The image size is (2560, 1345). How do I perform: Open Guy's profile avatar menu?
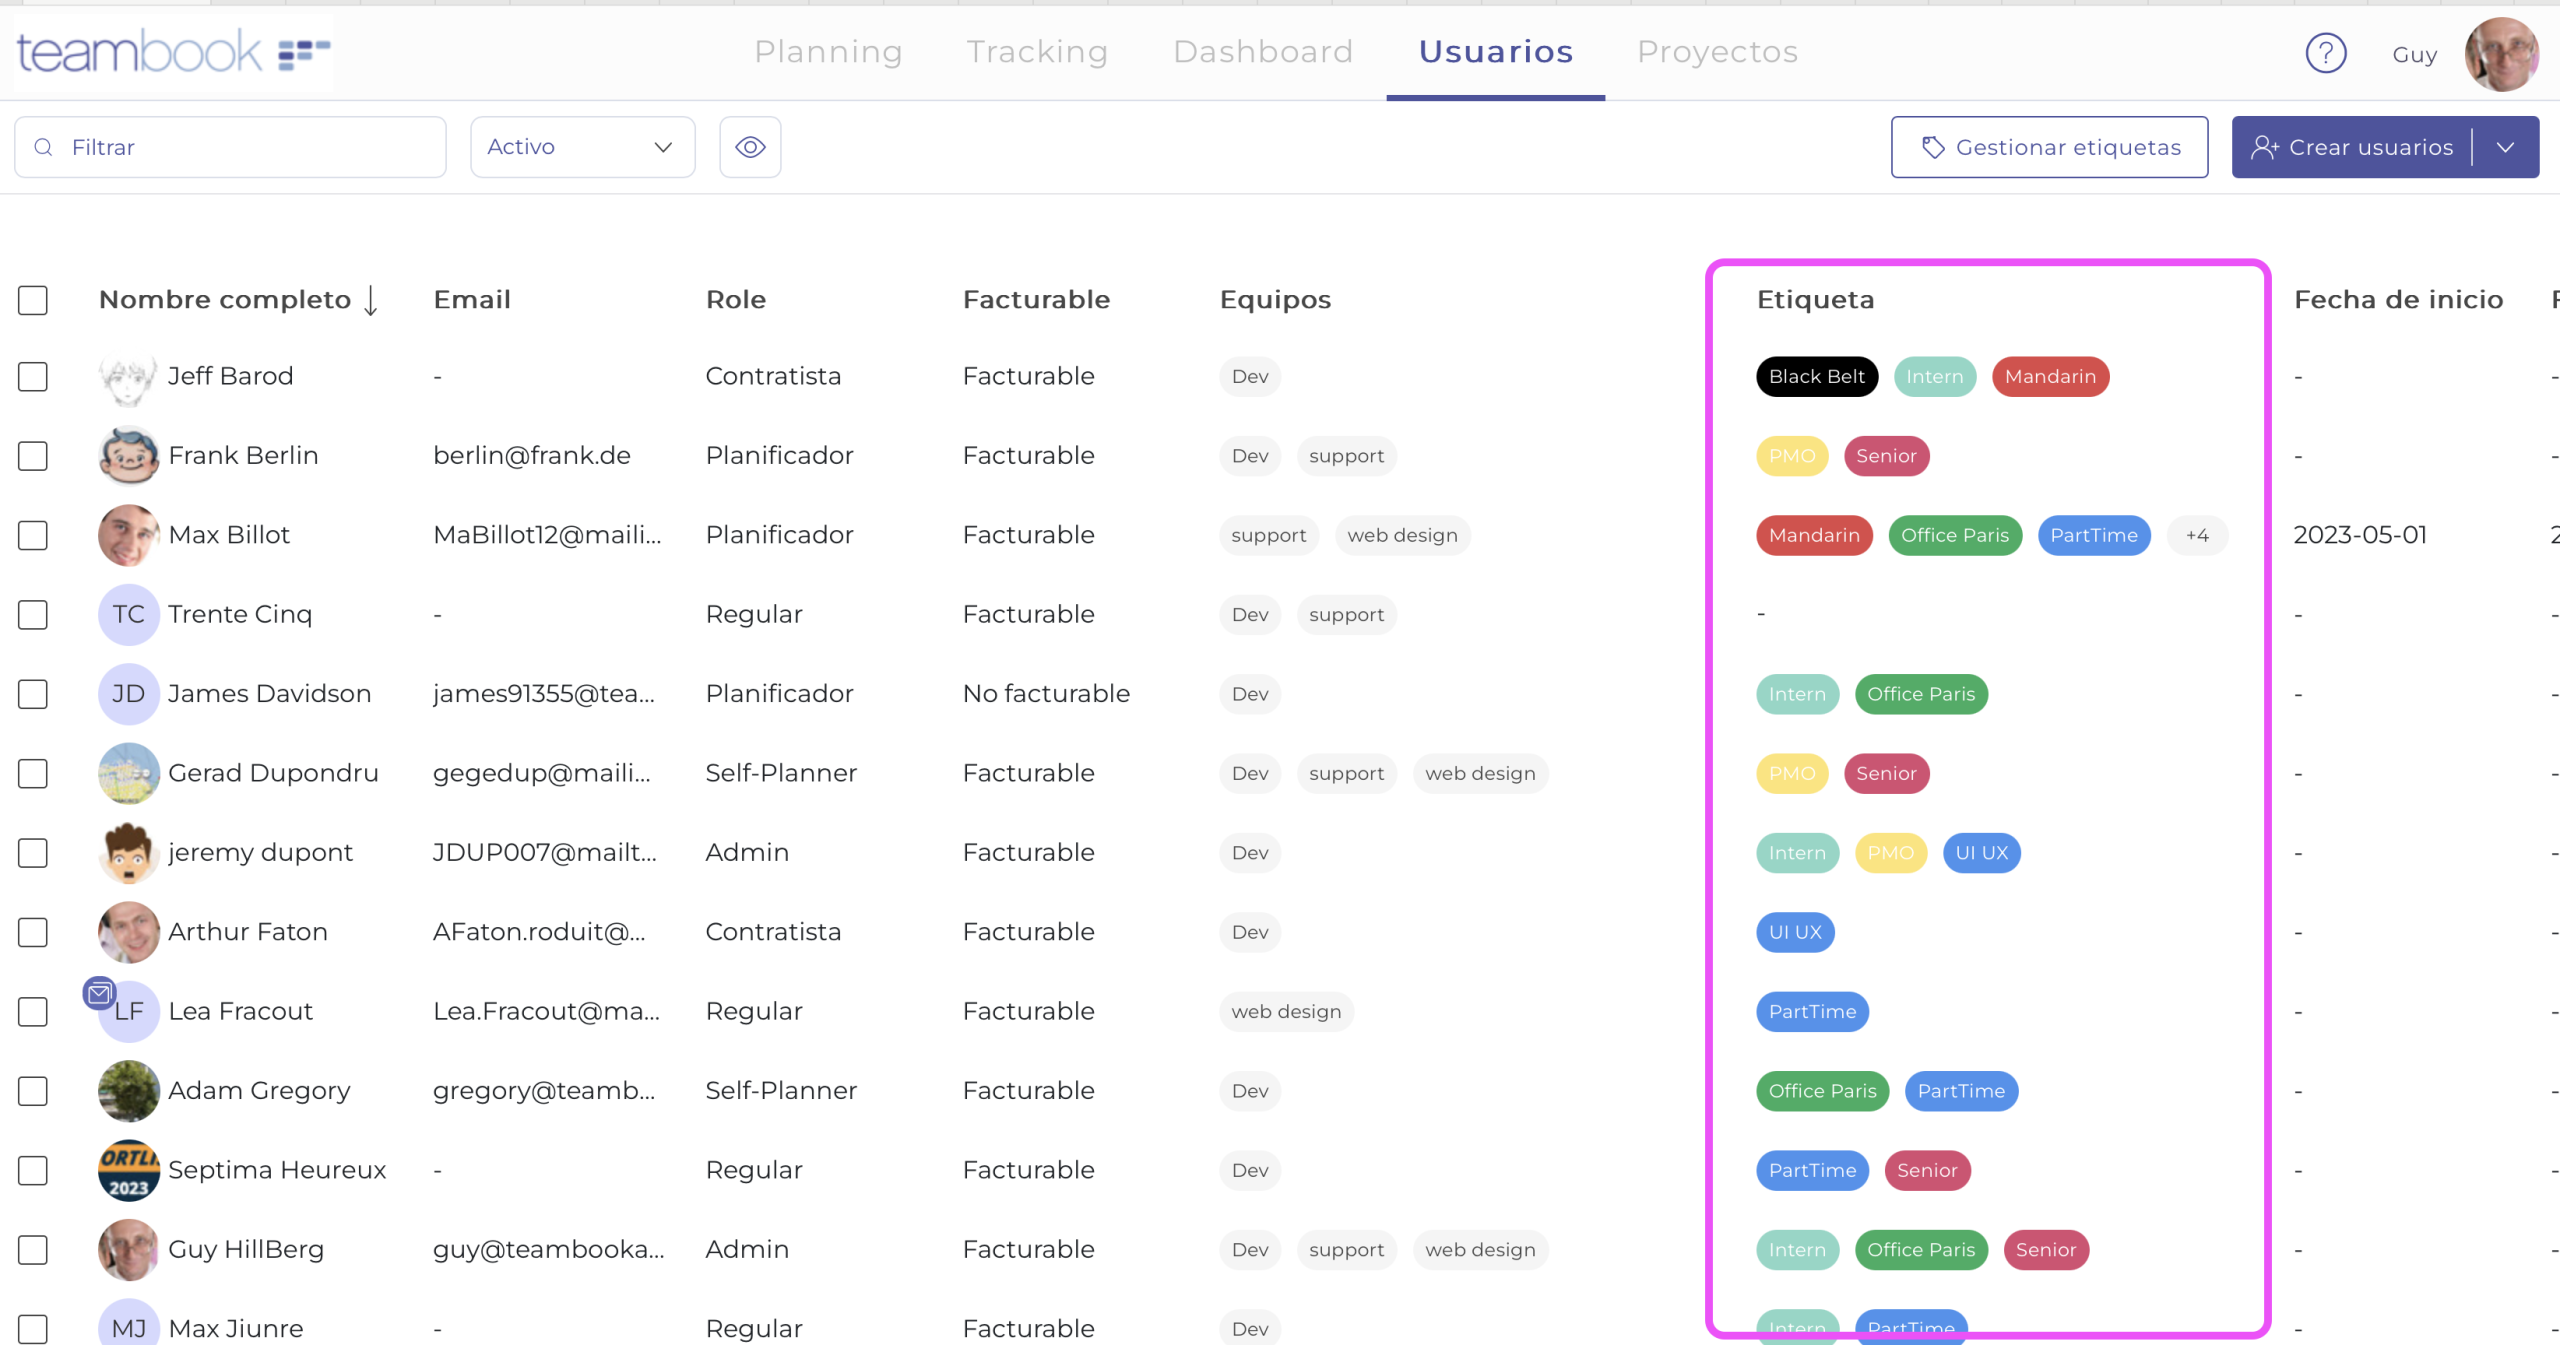(2500, 54)
